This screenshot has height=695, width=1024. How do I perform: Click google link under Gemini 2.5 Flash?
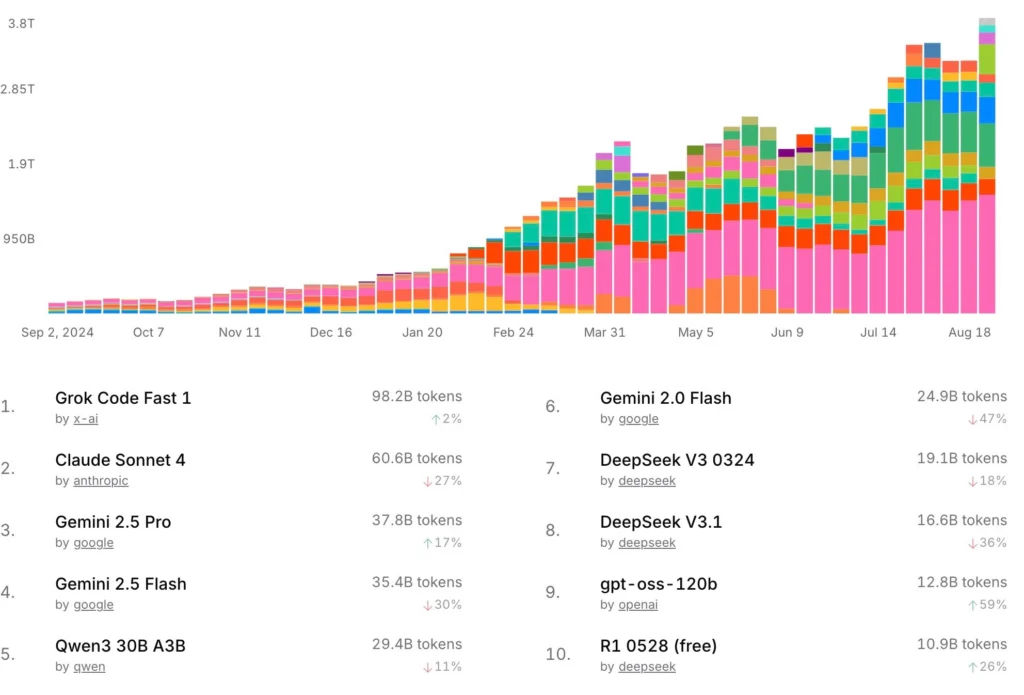tap(93, 605)
